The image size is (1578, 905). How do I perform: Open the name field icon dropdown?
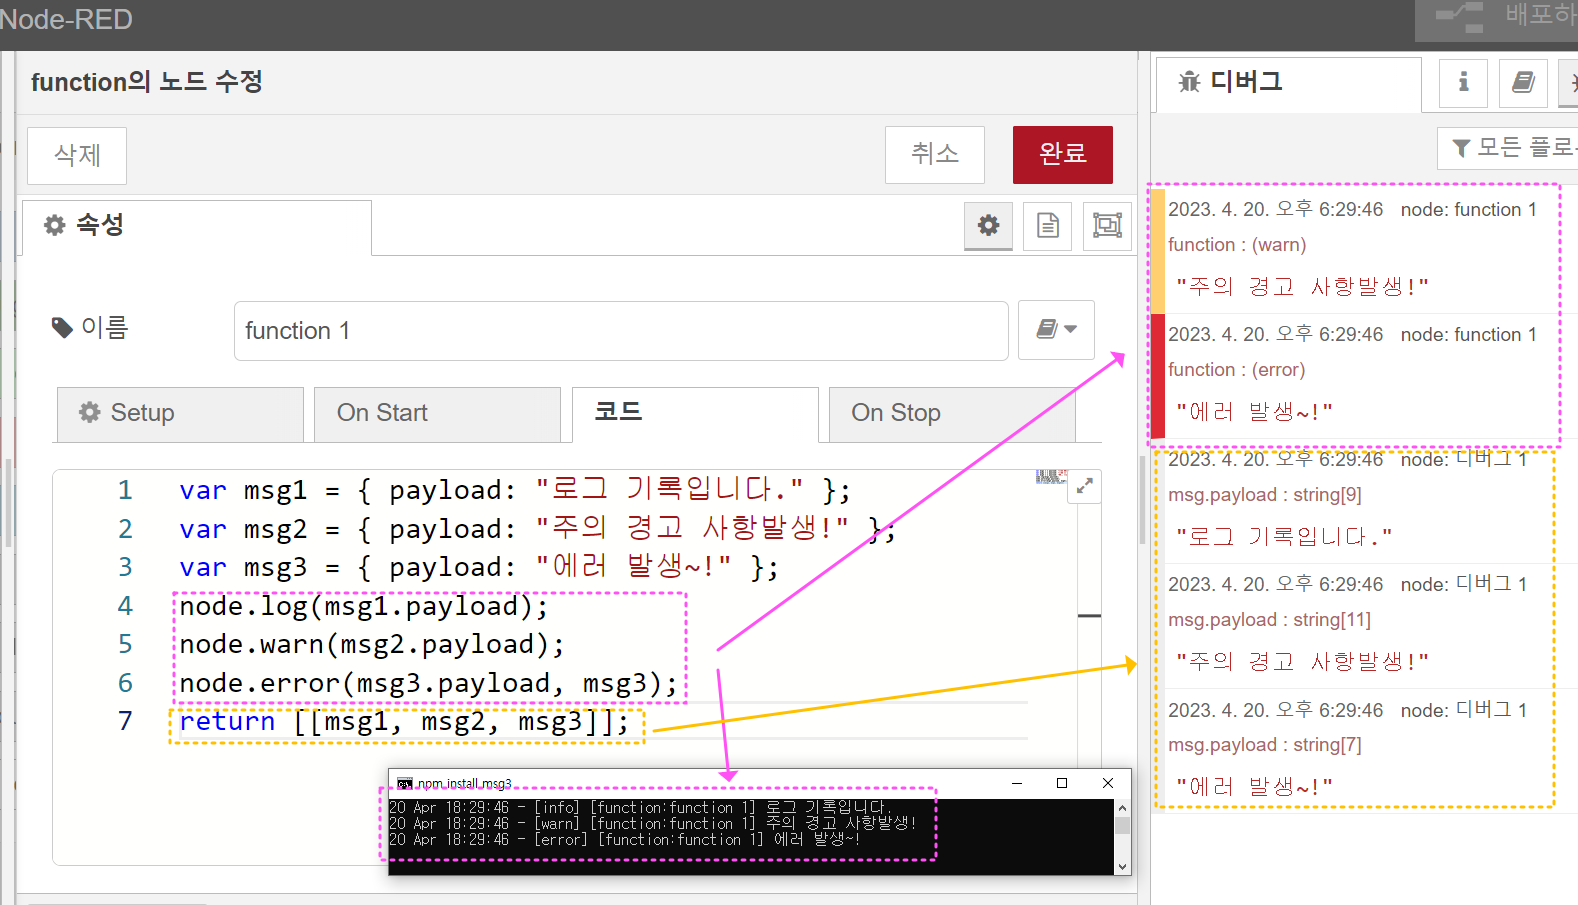coord(1056,329)
